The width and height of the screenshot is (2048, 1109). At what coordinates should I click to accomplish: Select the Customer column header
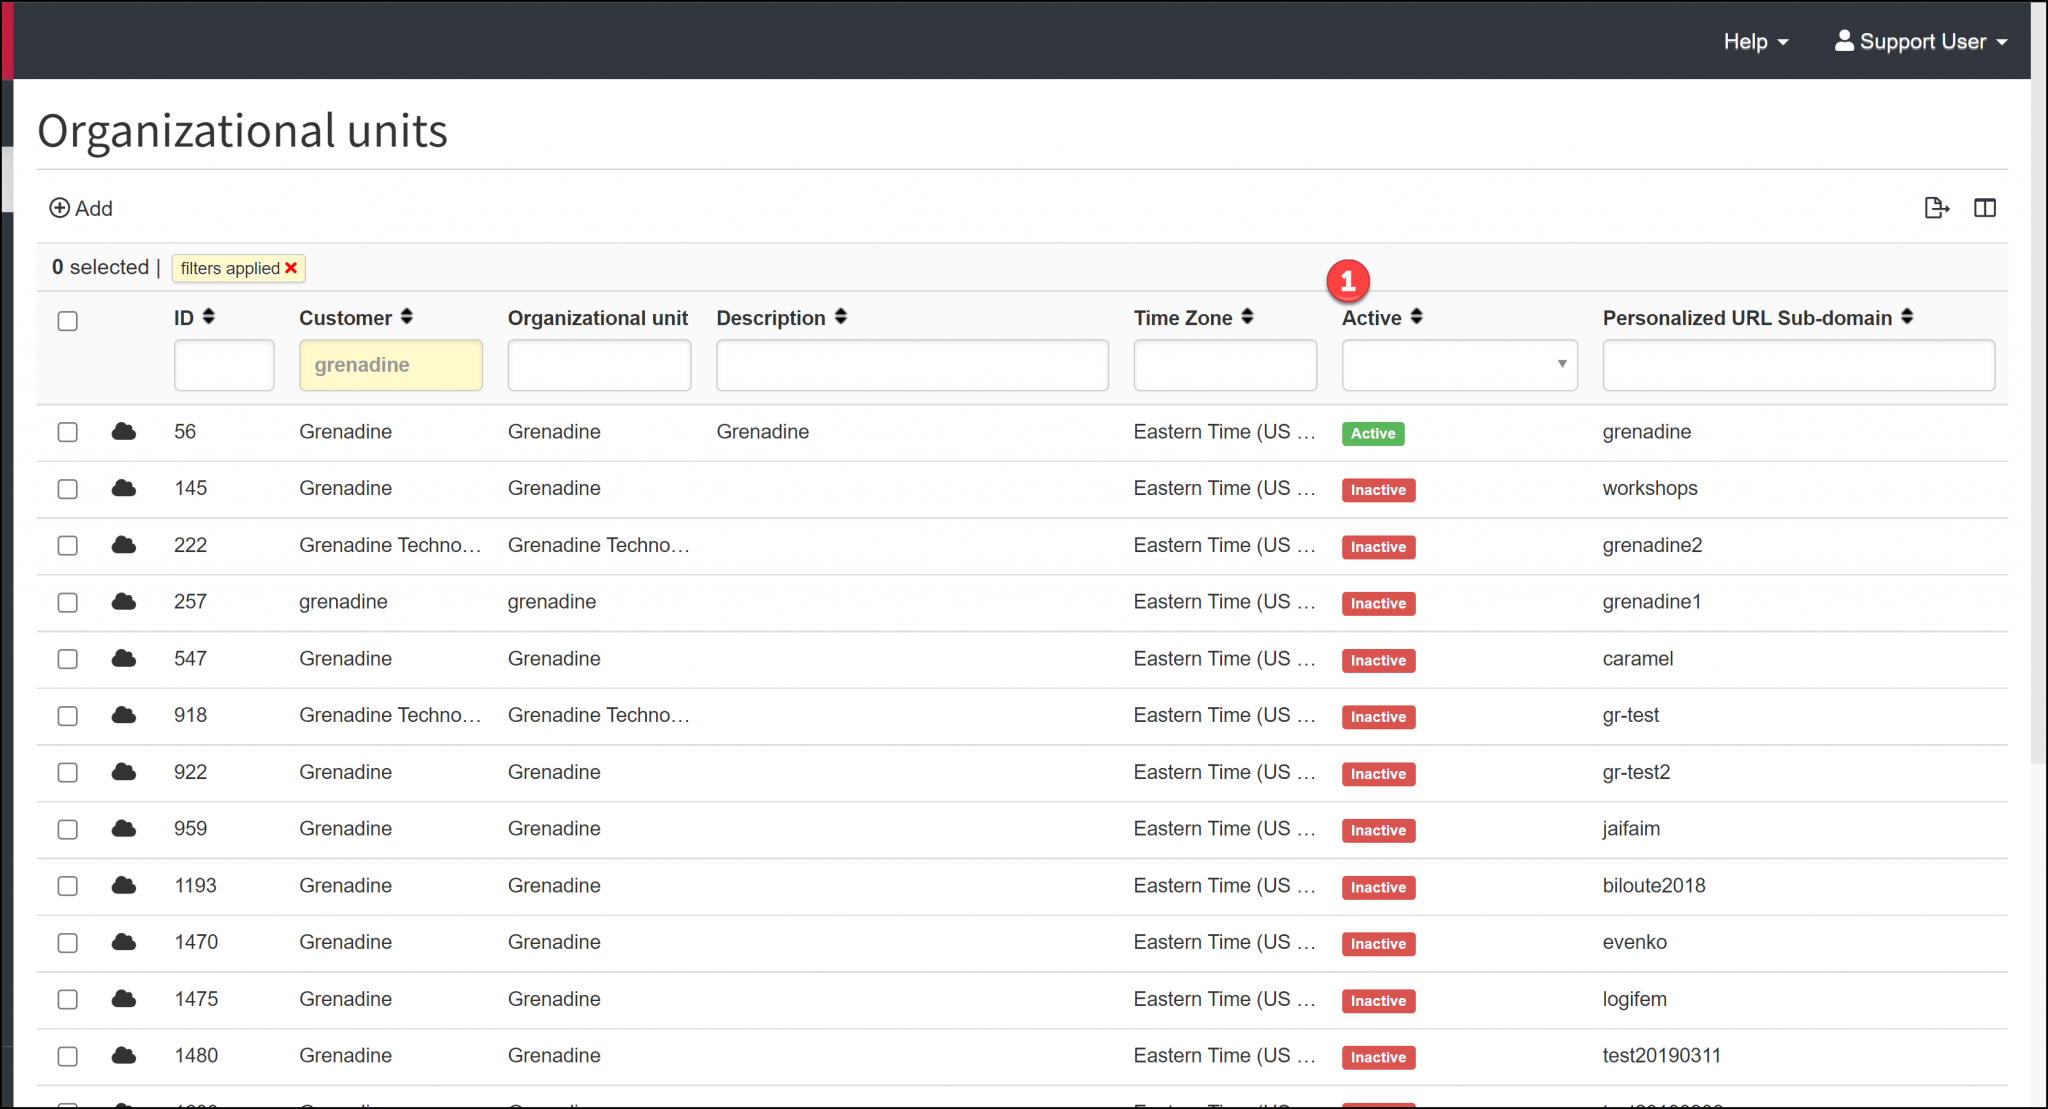(x=345, y=317)
